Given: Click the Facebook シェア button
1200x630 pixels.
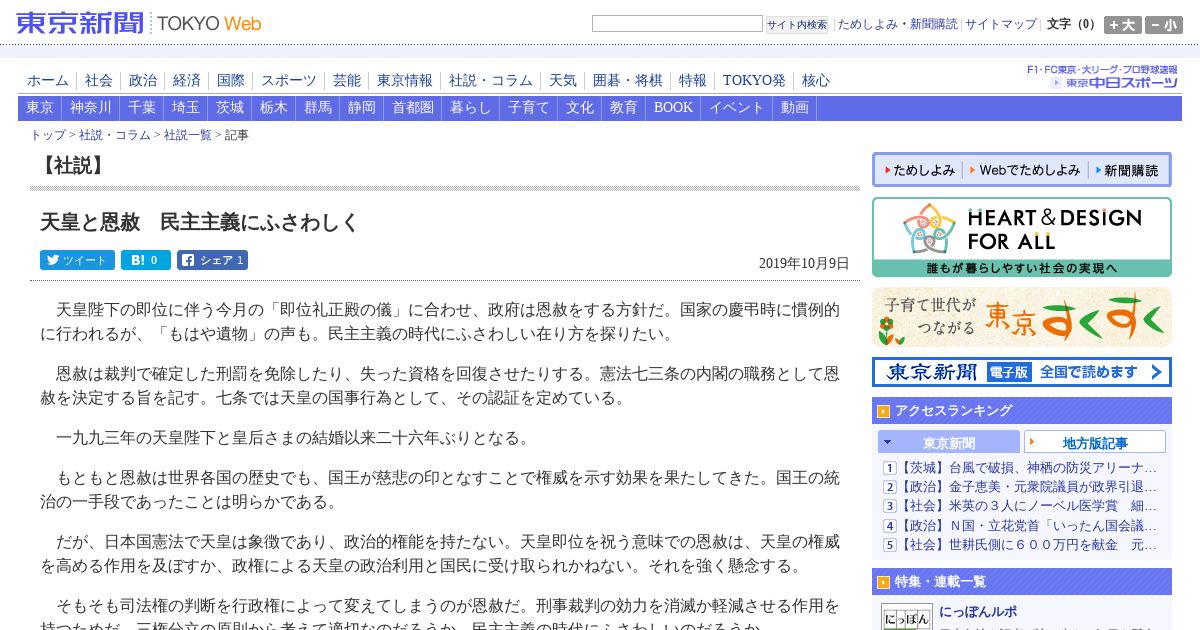Looking at the screenshot, I should (x=212, y=260).
